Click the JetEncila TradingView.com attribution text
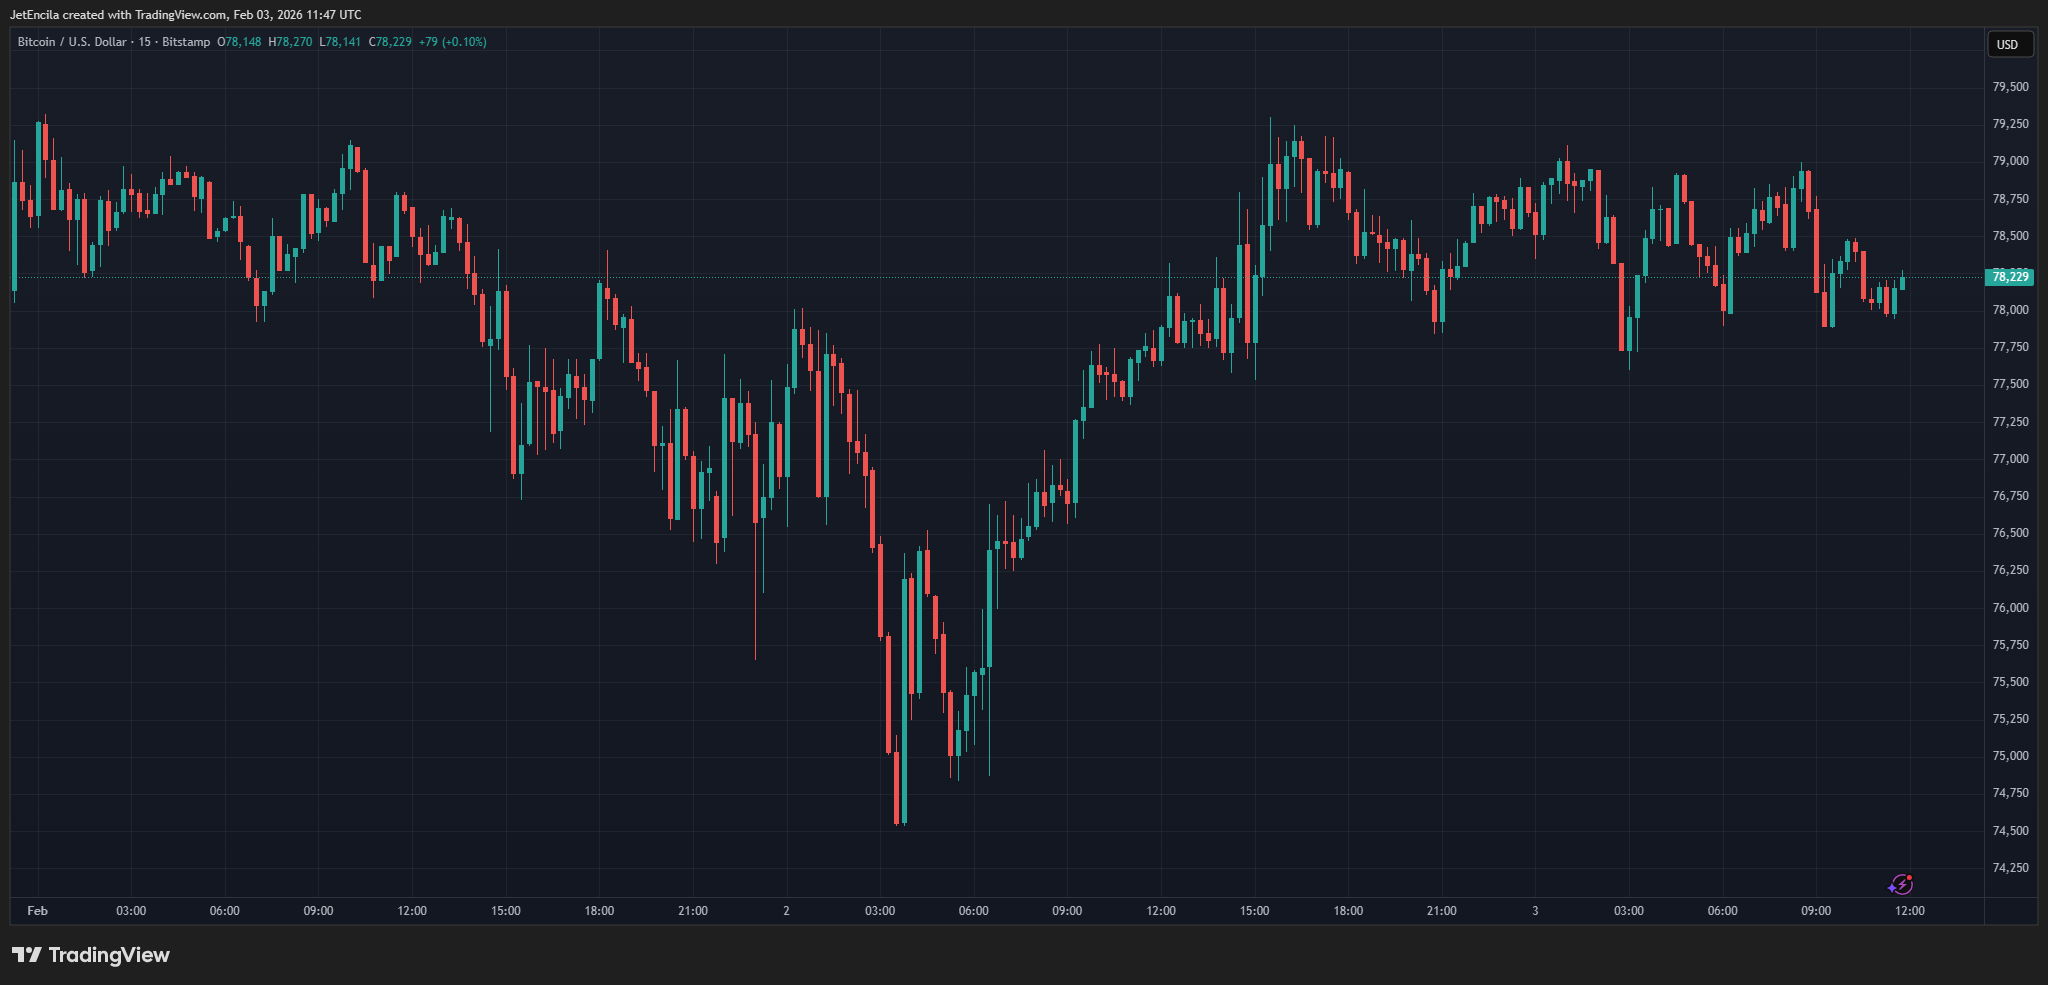Image resolution: width=2048 pixels, height=985 pixels. pos(186,15)
